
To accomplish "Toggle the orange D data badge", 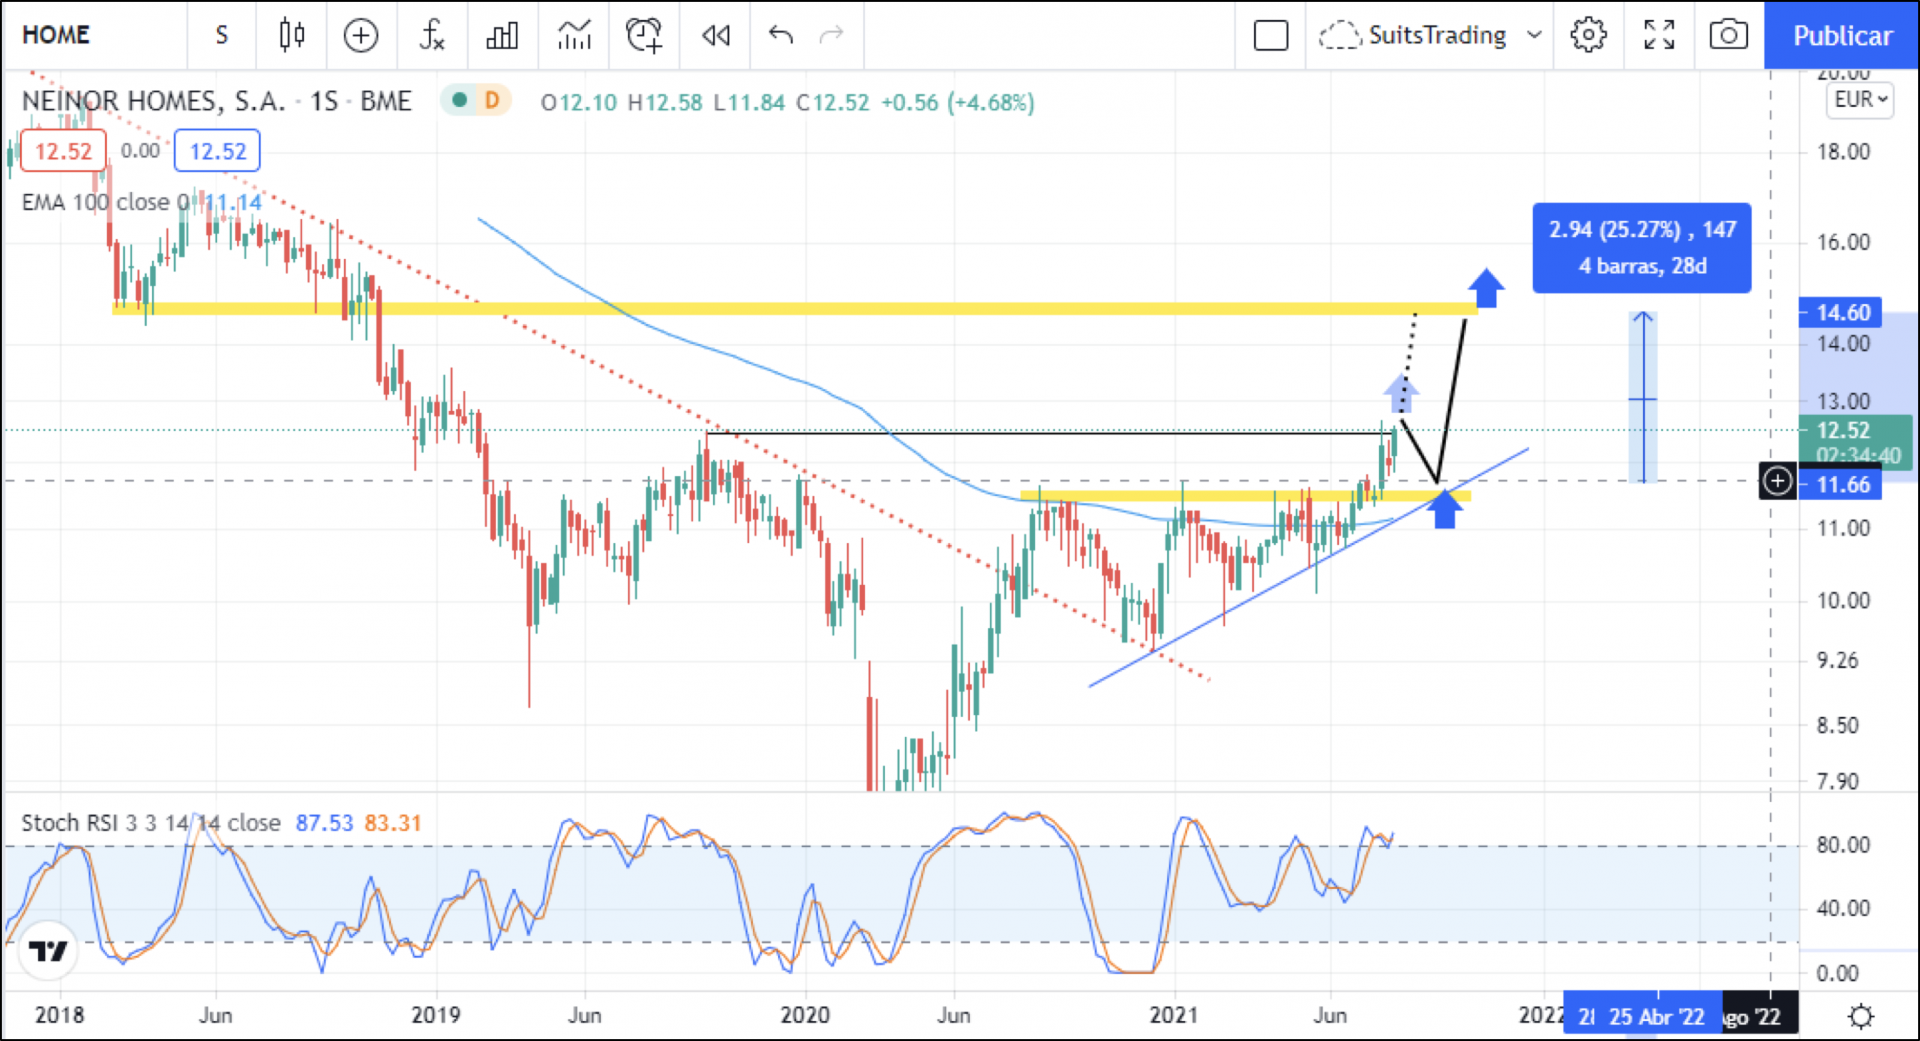I will [x=492, y=100].
